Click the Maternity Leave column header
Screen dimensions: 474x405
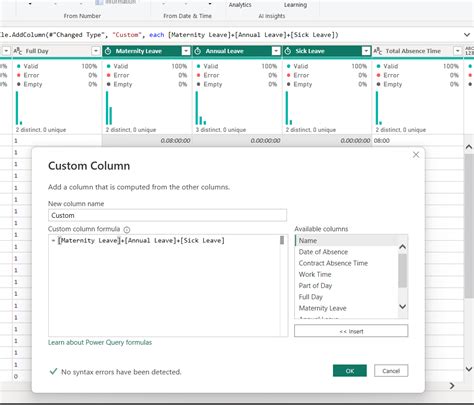click(x=147, y=51)
